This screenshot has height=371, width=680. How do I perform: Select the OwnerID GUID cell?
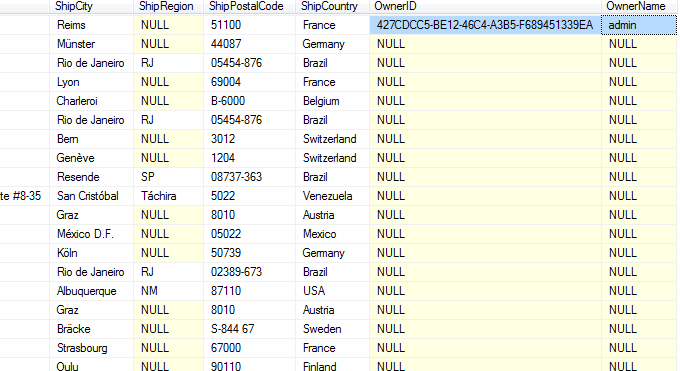pyautogui.click(x=485, y=25)
